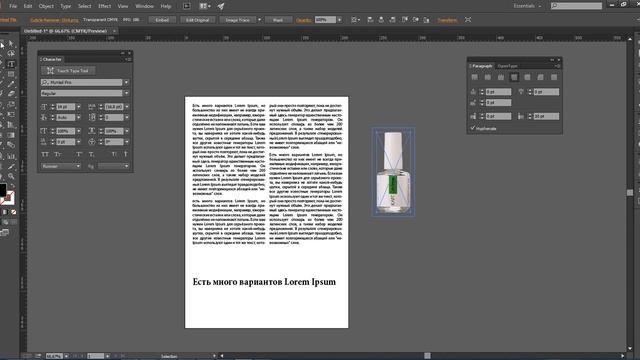Click the Embed button
The width and height of the screenshot is (640, 360).
162,20
